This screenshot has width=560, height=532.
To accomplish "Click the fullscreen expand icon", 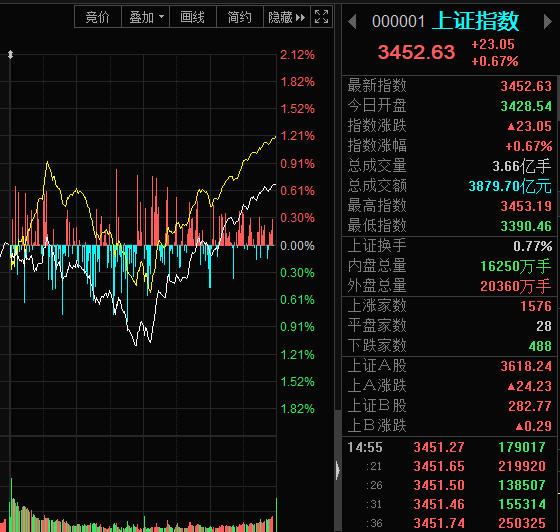I will point(321,17).
